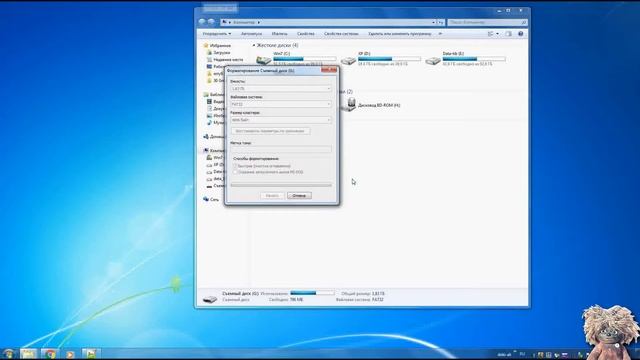640x360 pixels.
Task: Click Удалить или изменить программу
Action: click(x=400, y=34)
